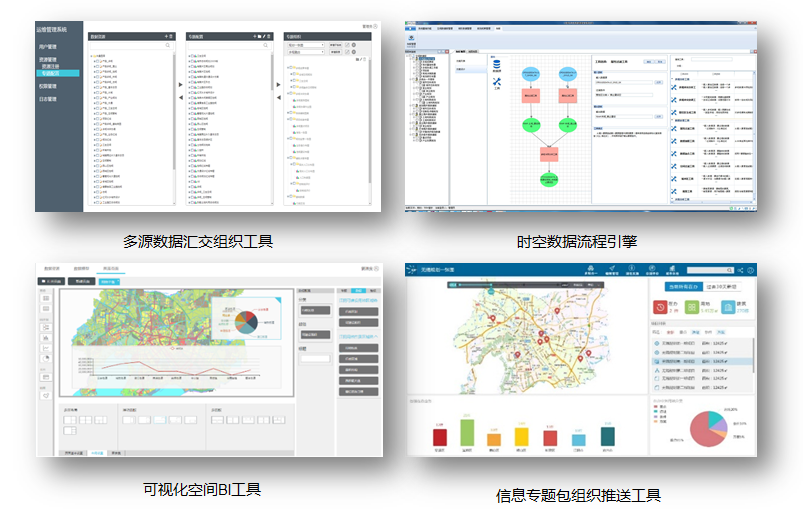Click blue building icon stat card

click(728, 307)
